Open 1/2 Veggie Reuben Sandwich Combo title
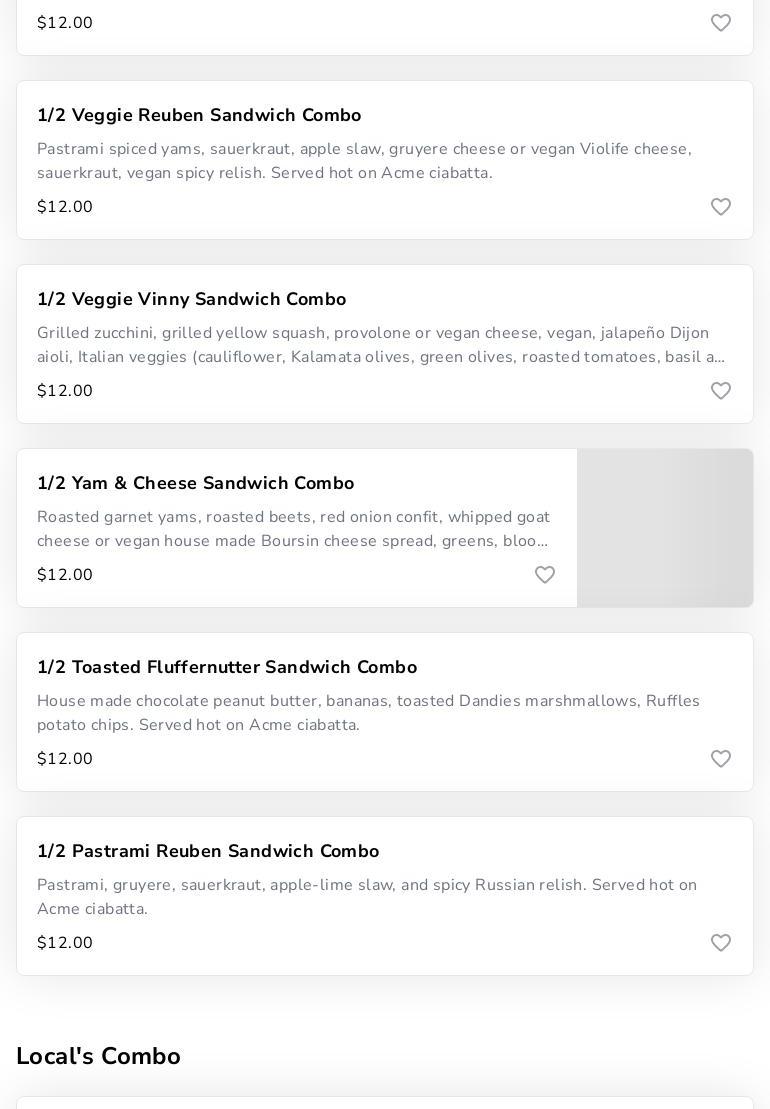 click(x=199, y=116)
